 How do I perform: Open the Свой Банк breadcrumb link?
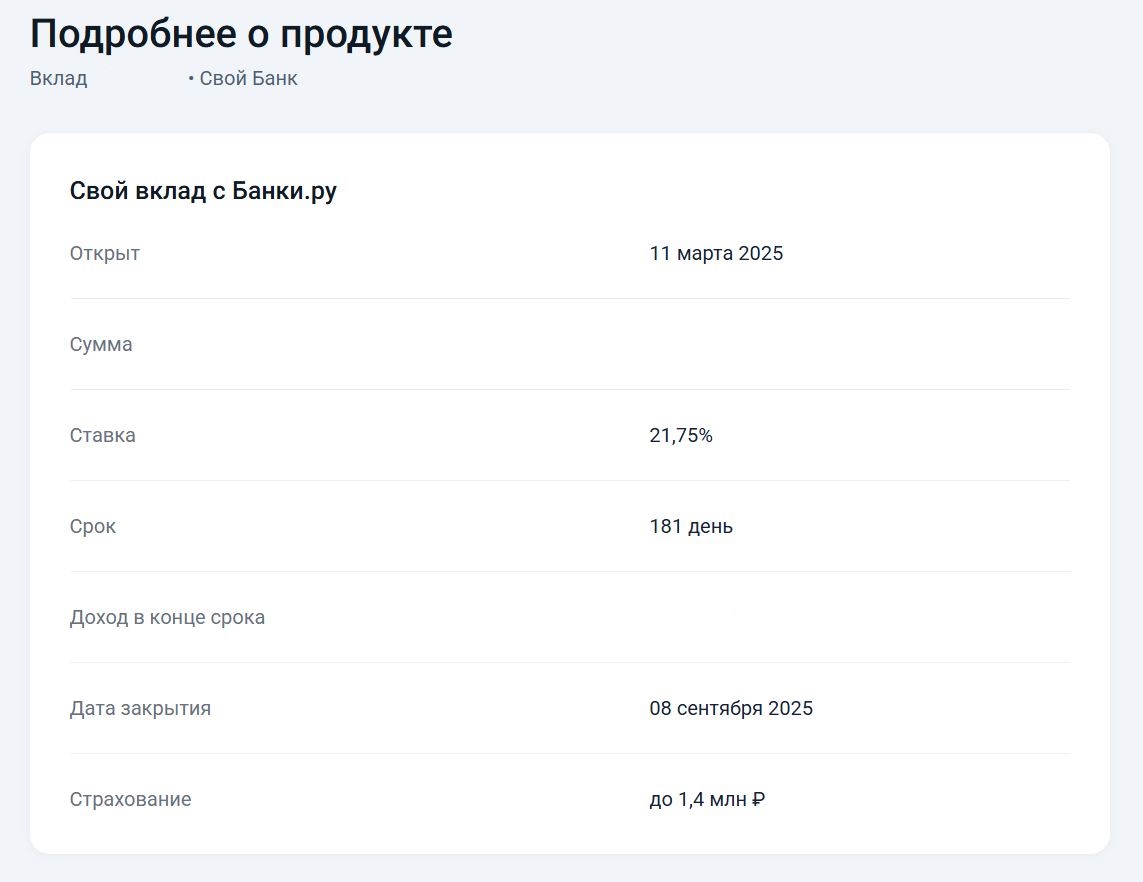249,78
